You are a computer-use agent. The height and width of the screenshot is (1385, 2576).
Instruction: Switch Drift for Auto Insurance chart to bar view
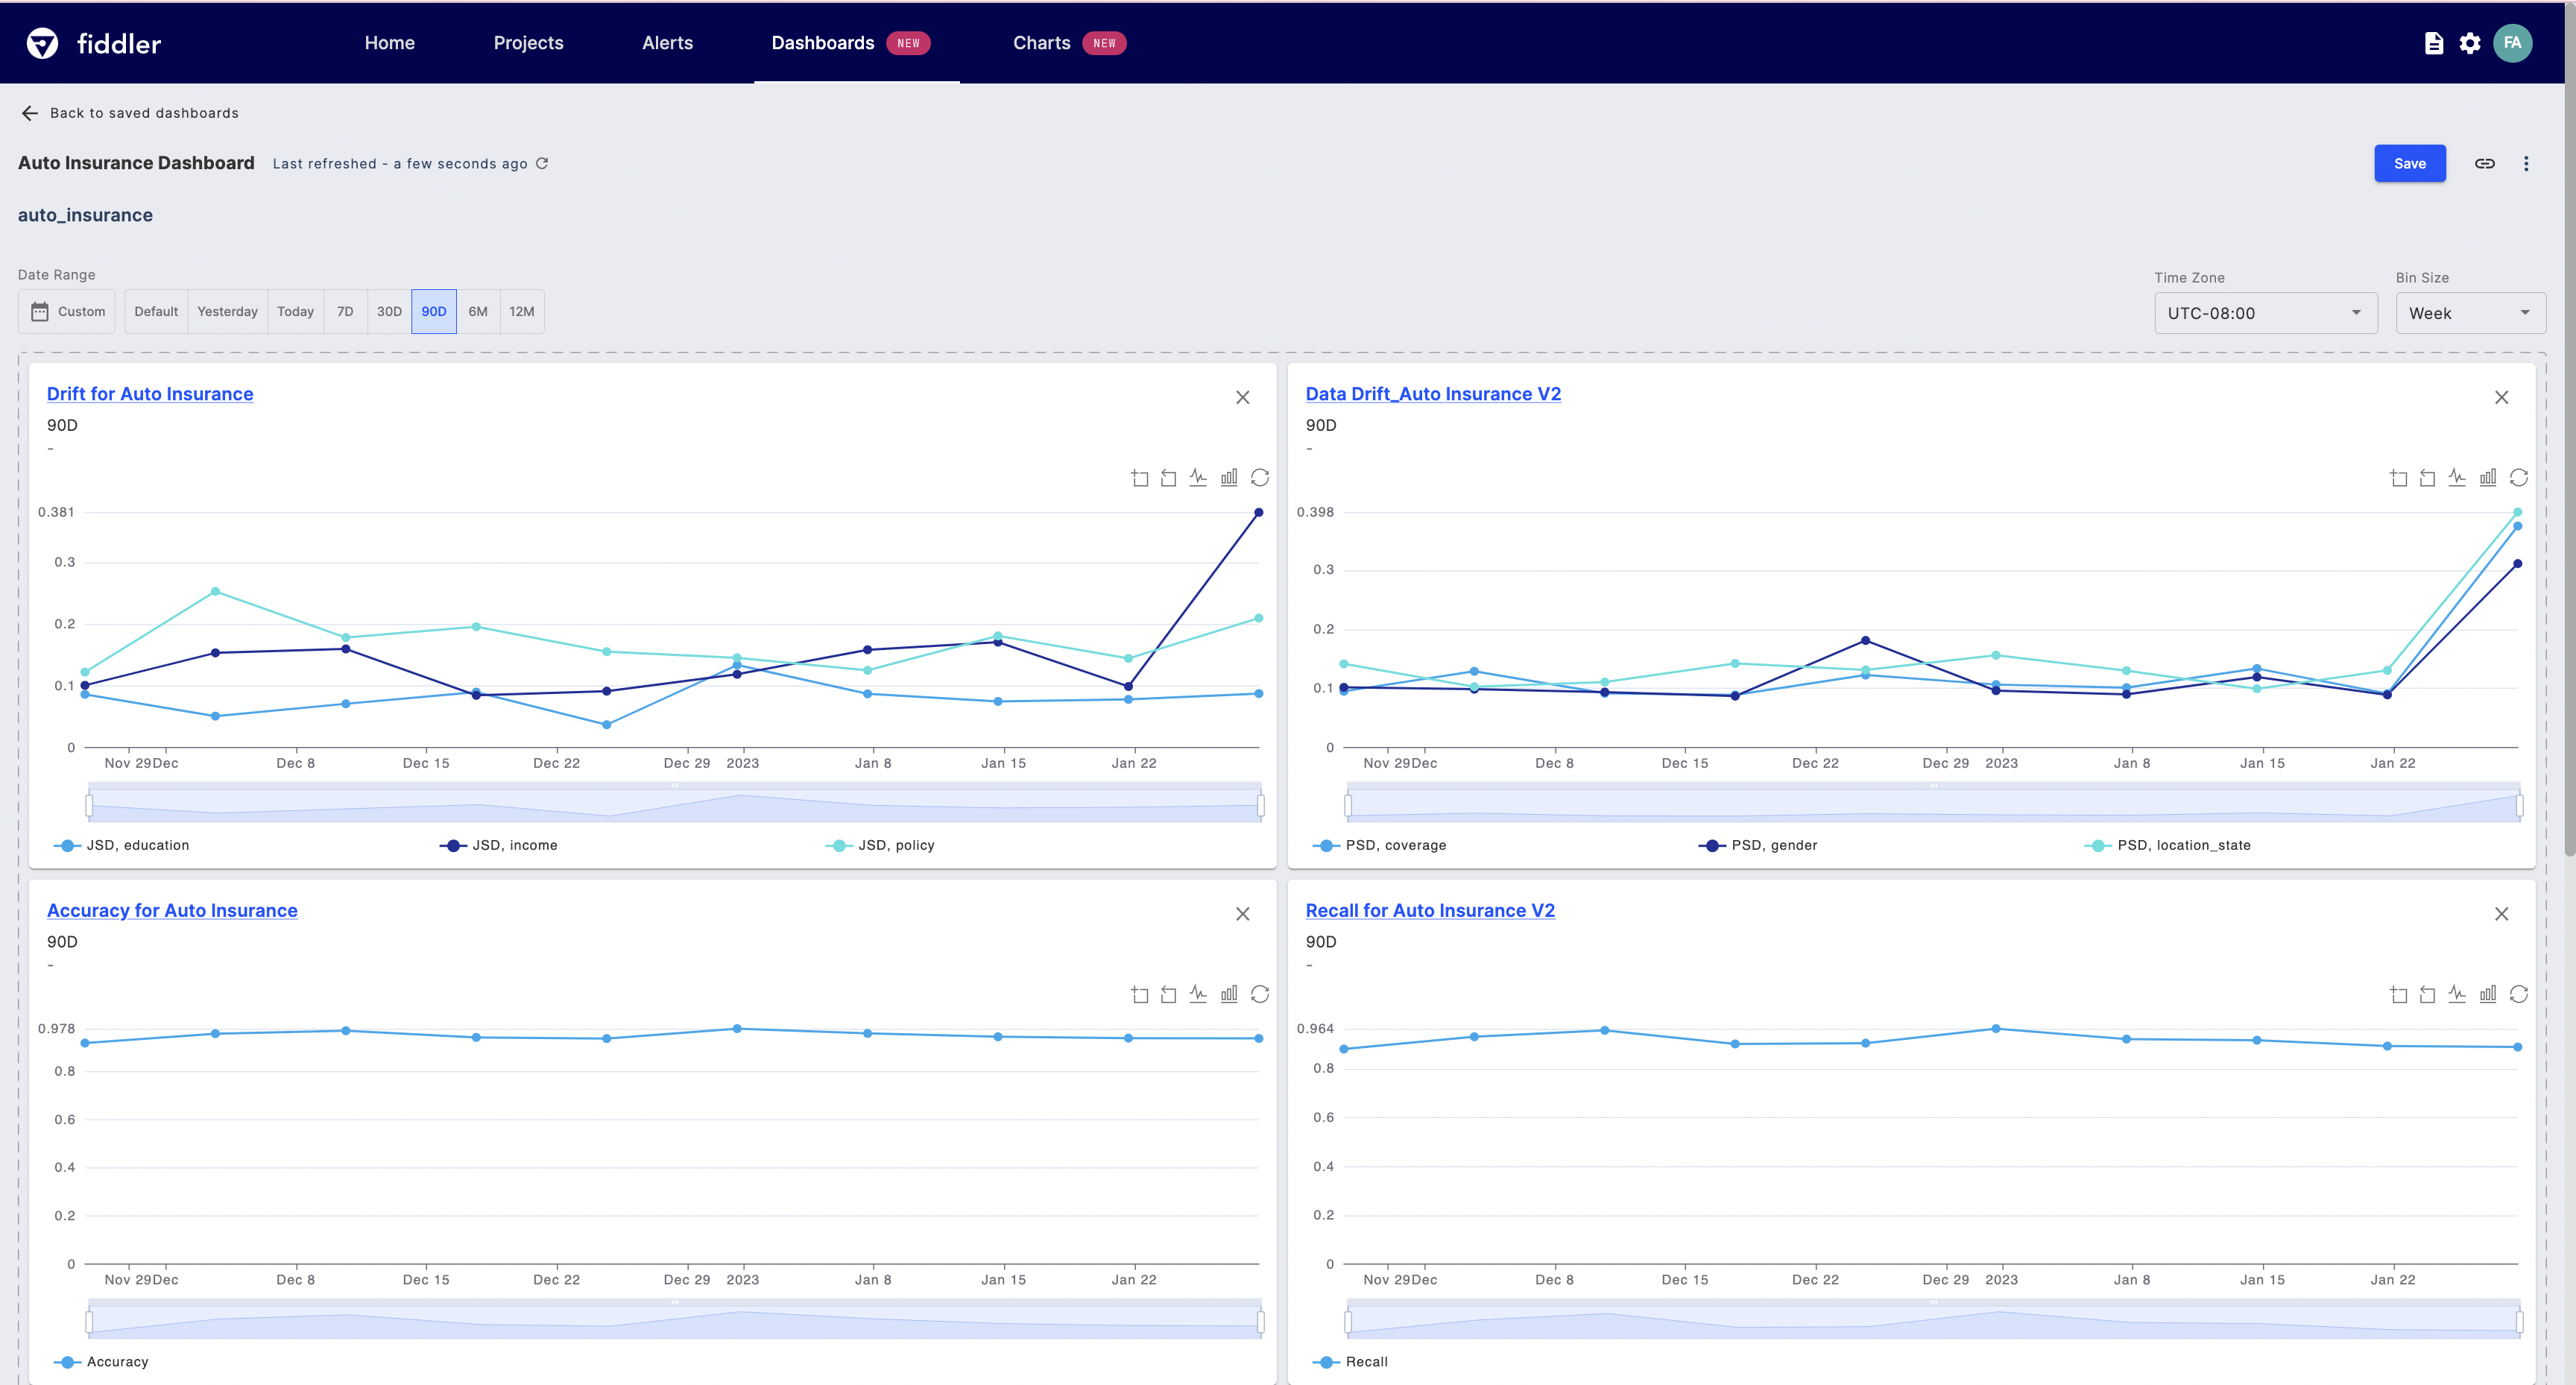(1229, 478)
